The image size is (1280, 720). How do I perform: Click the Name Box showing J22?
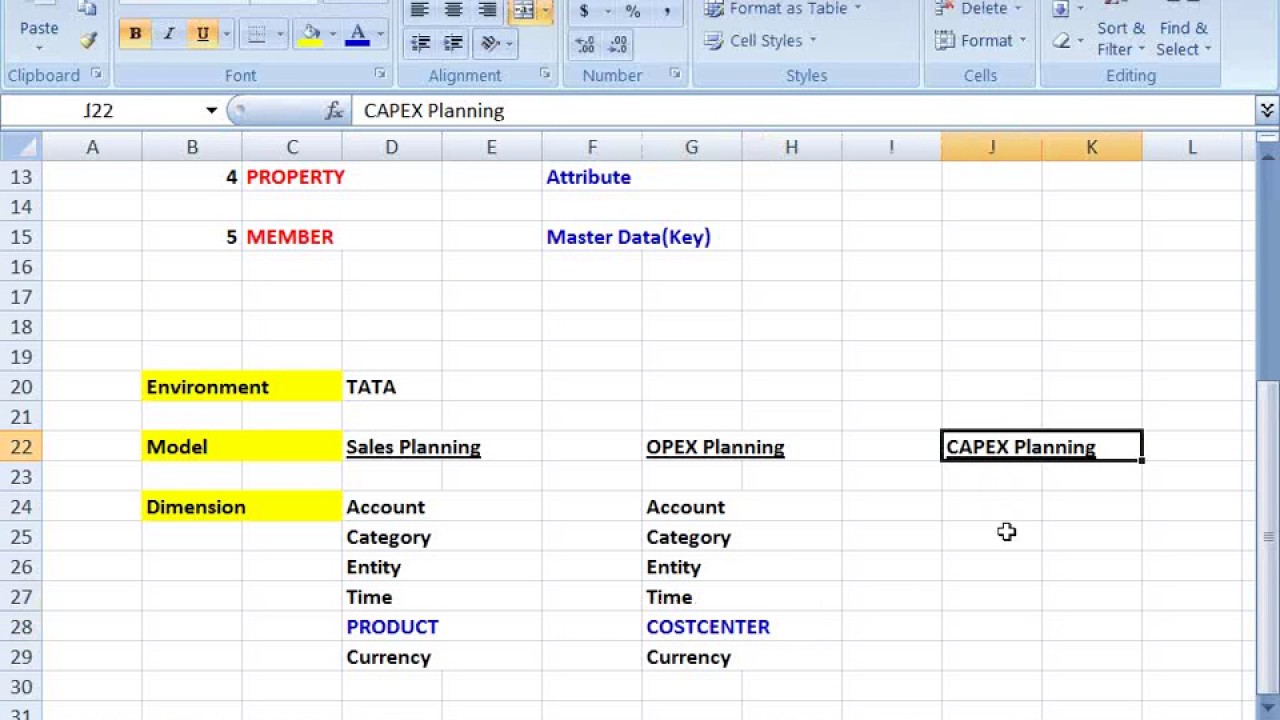100,111
